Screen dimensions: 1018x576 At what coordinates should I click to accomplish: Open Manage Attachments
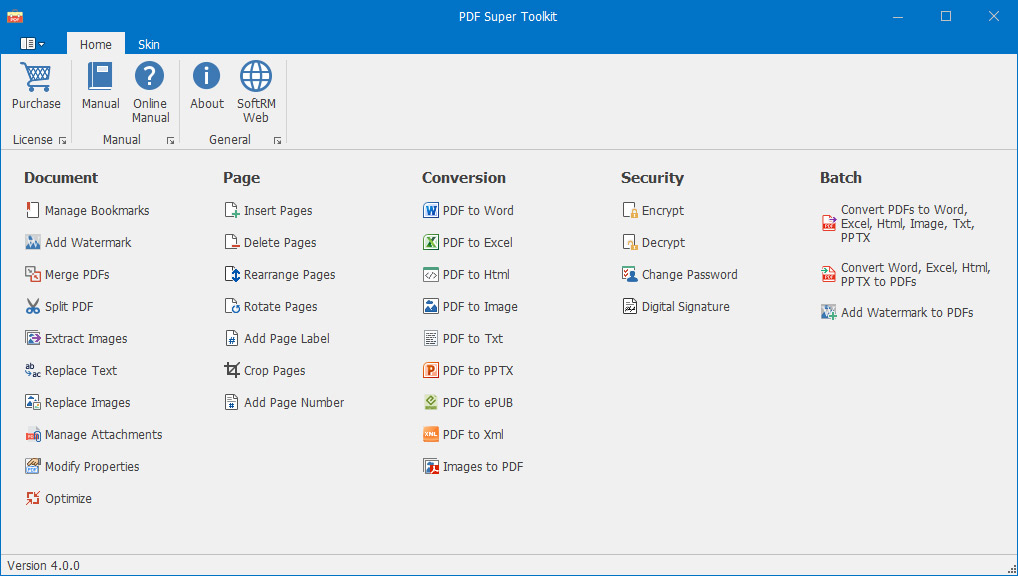click(x=102, y=434)
